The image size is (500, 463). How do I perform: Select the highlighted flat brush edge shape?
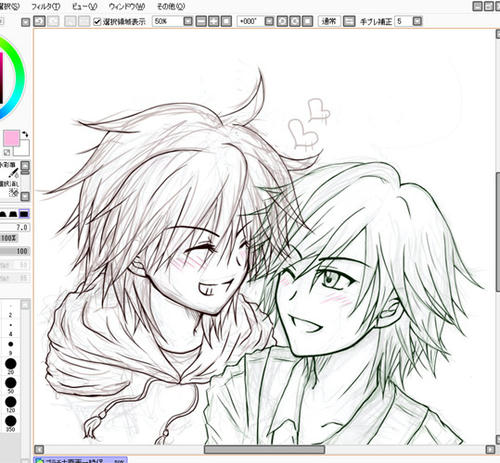tap(24, 214)
